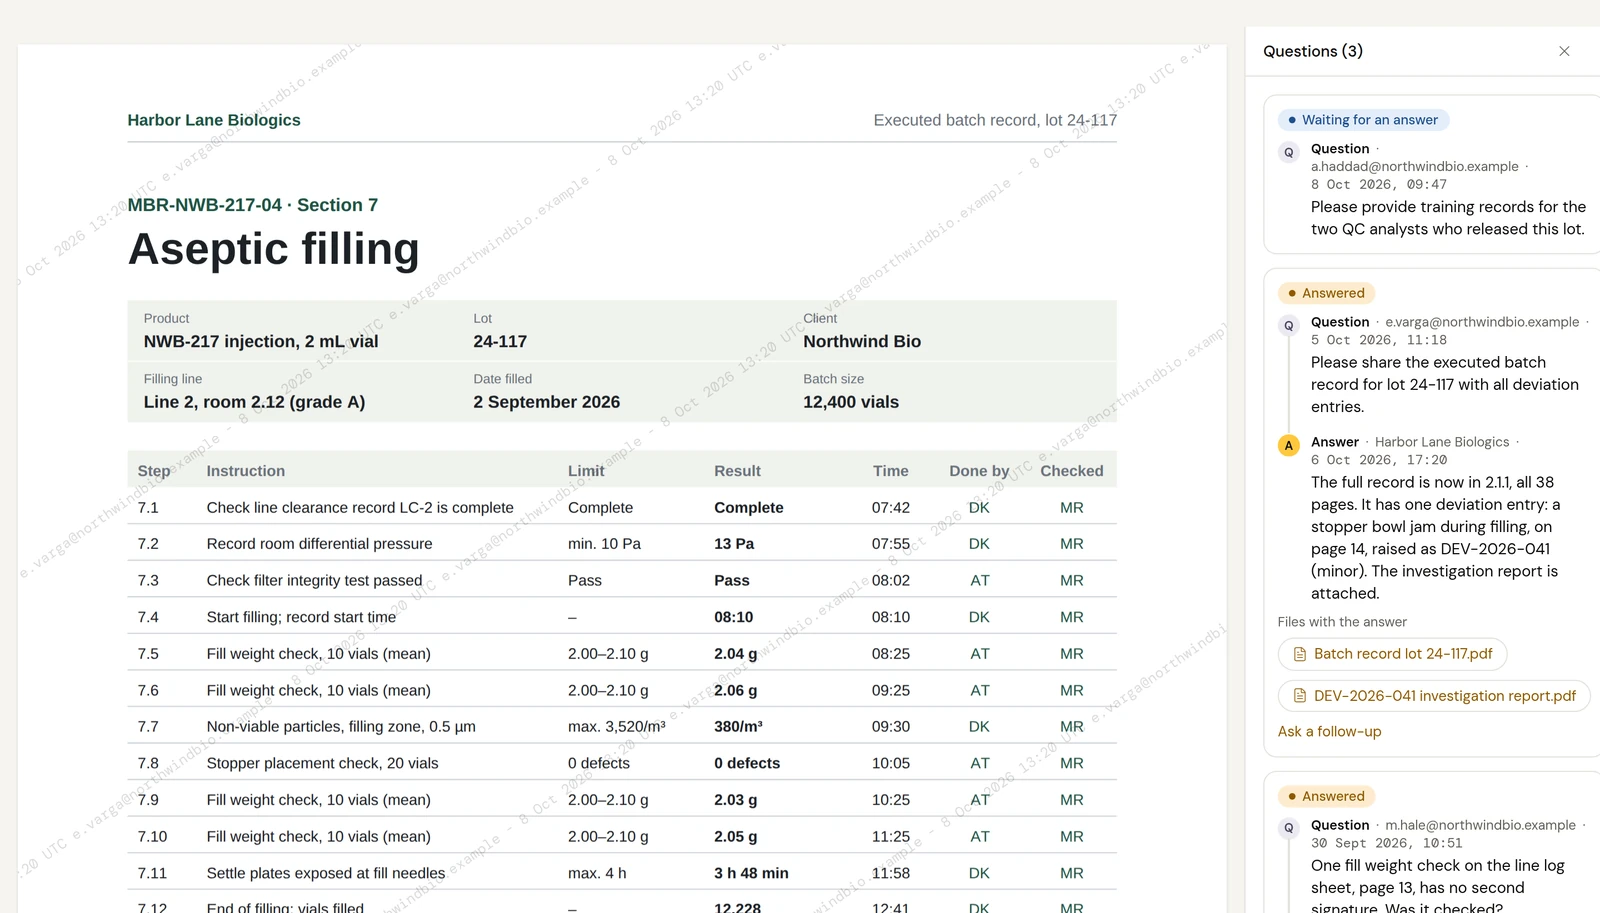This screenshot has height=913, width=1600.
Task: Click the file icon on DEV-2026-041 attachment
Action: [x=1300, y=696]
